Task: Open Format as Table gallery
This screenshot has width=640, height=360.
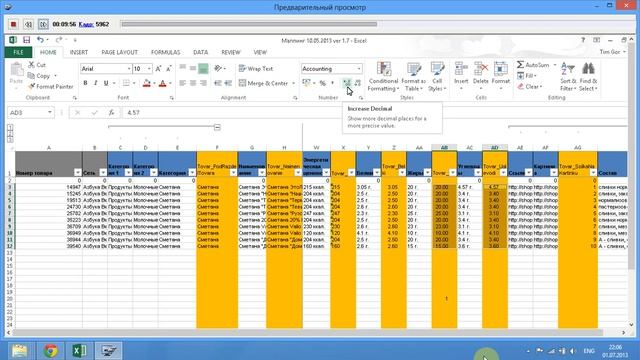Action: point(413,77)
